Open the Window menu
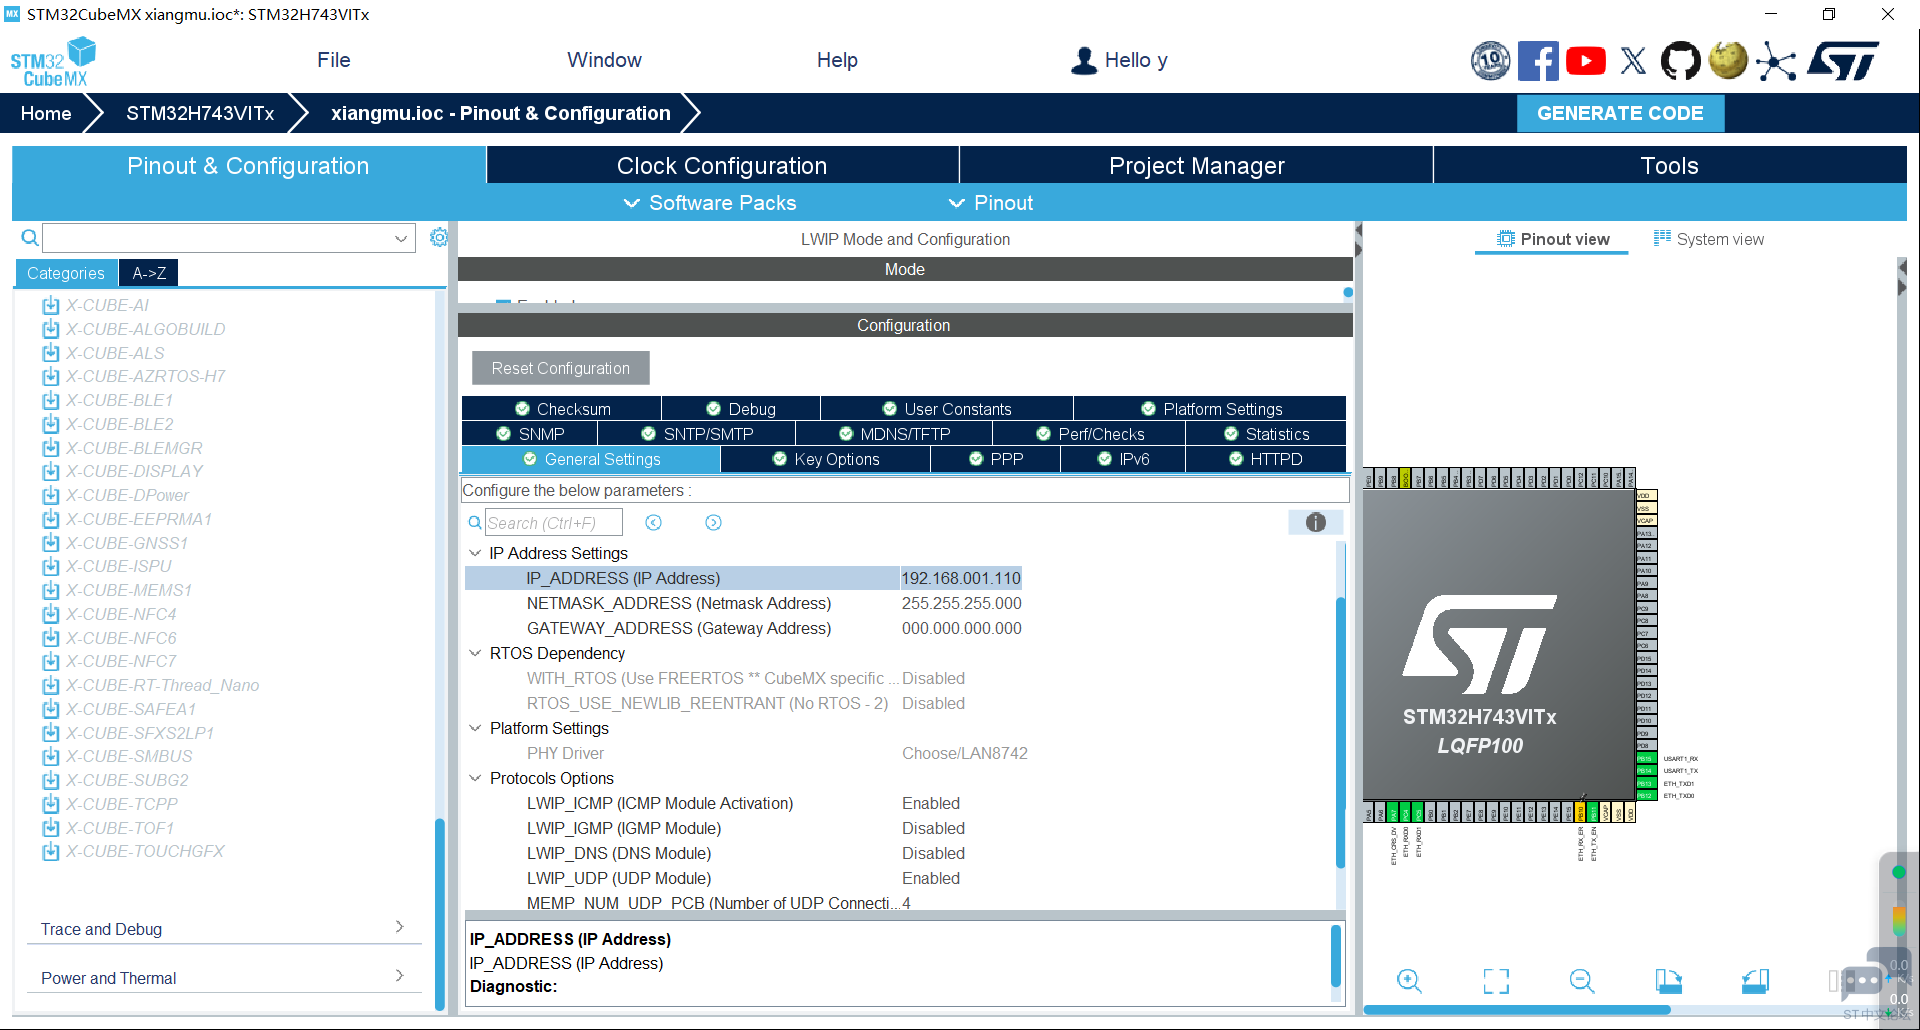Viewport: 1920px width, 1030px height. click(604, 60)
